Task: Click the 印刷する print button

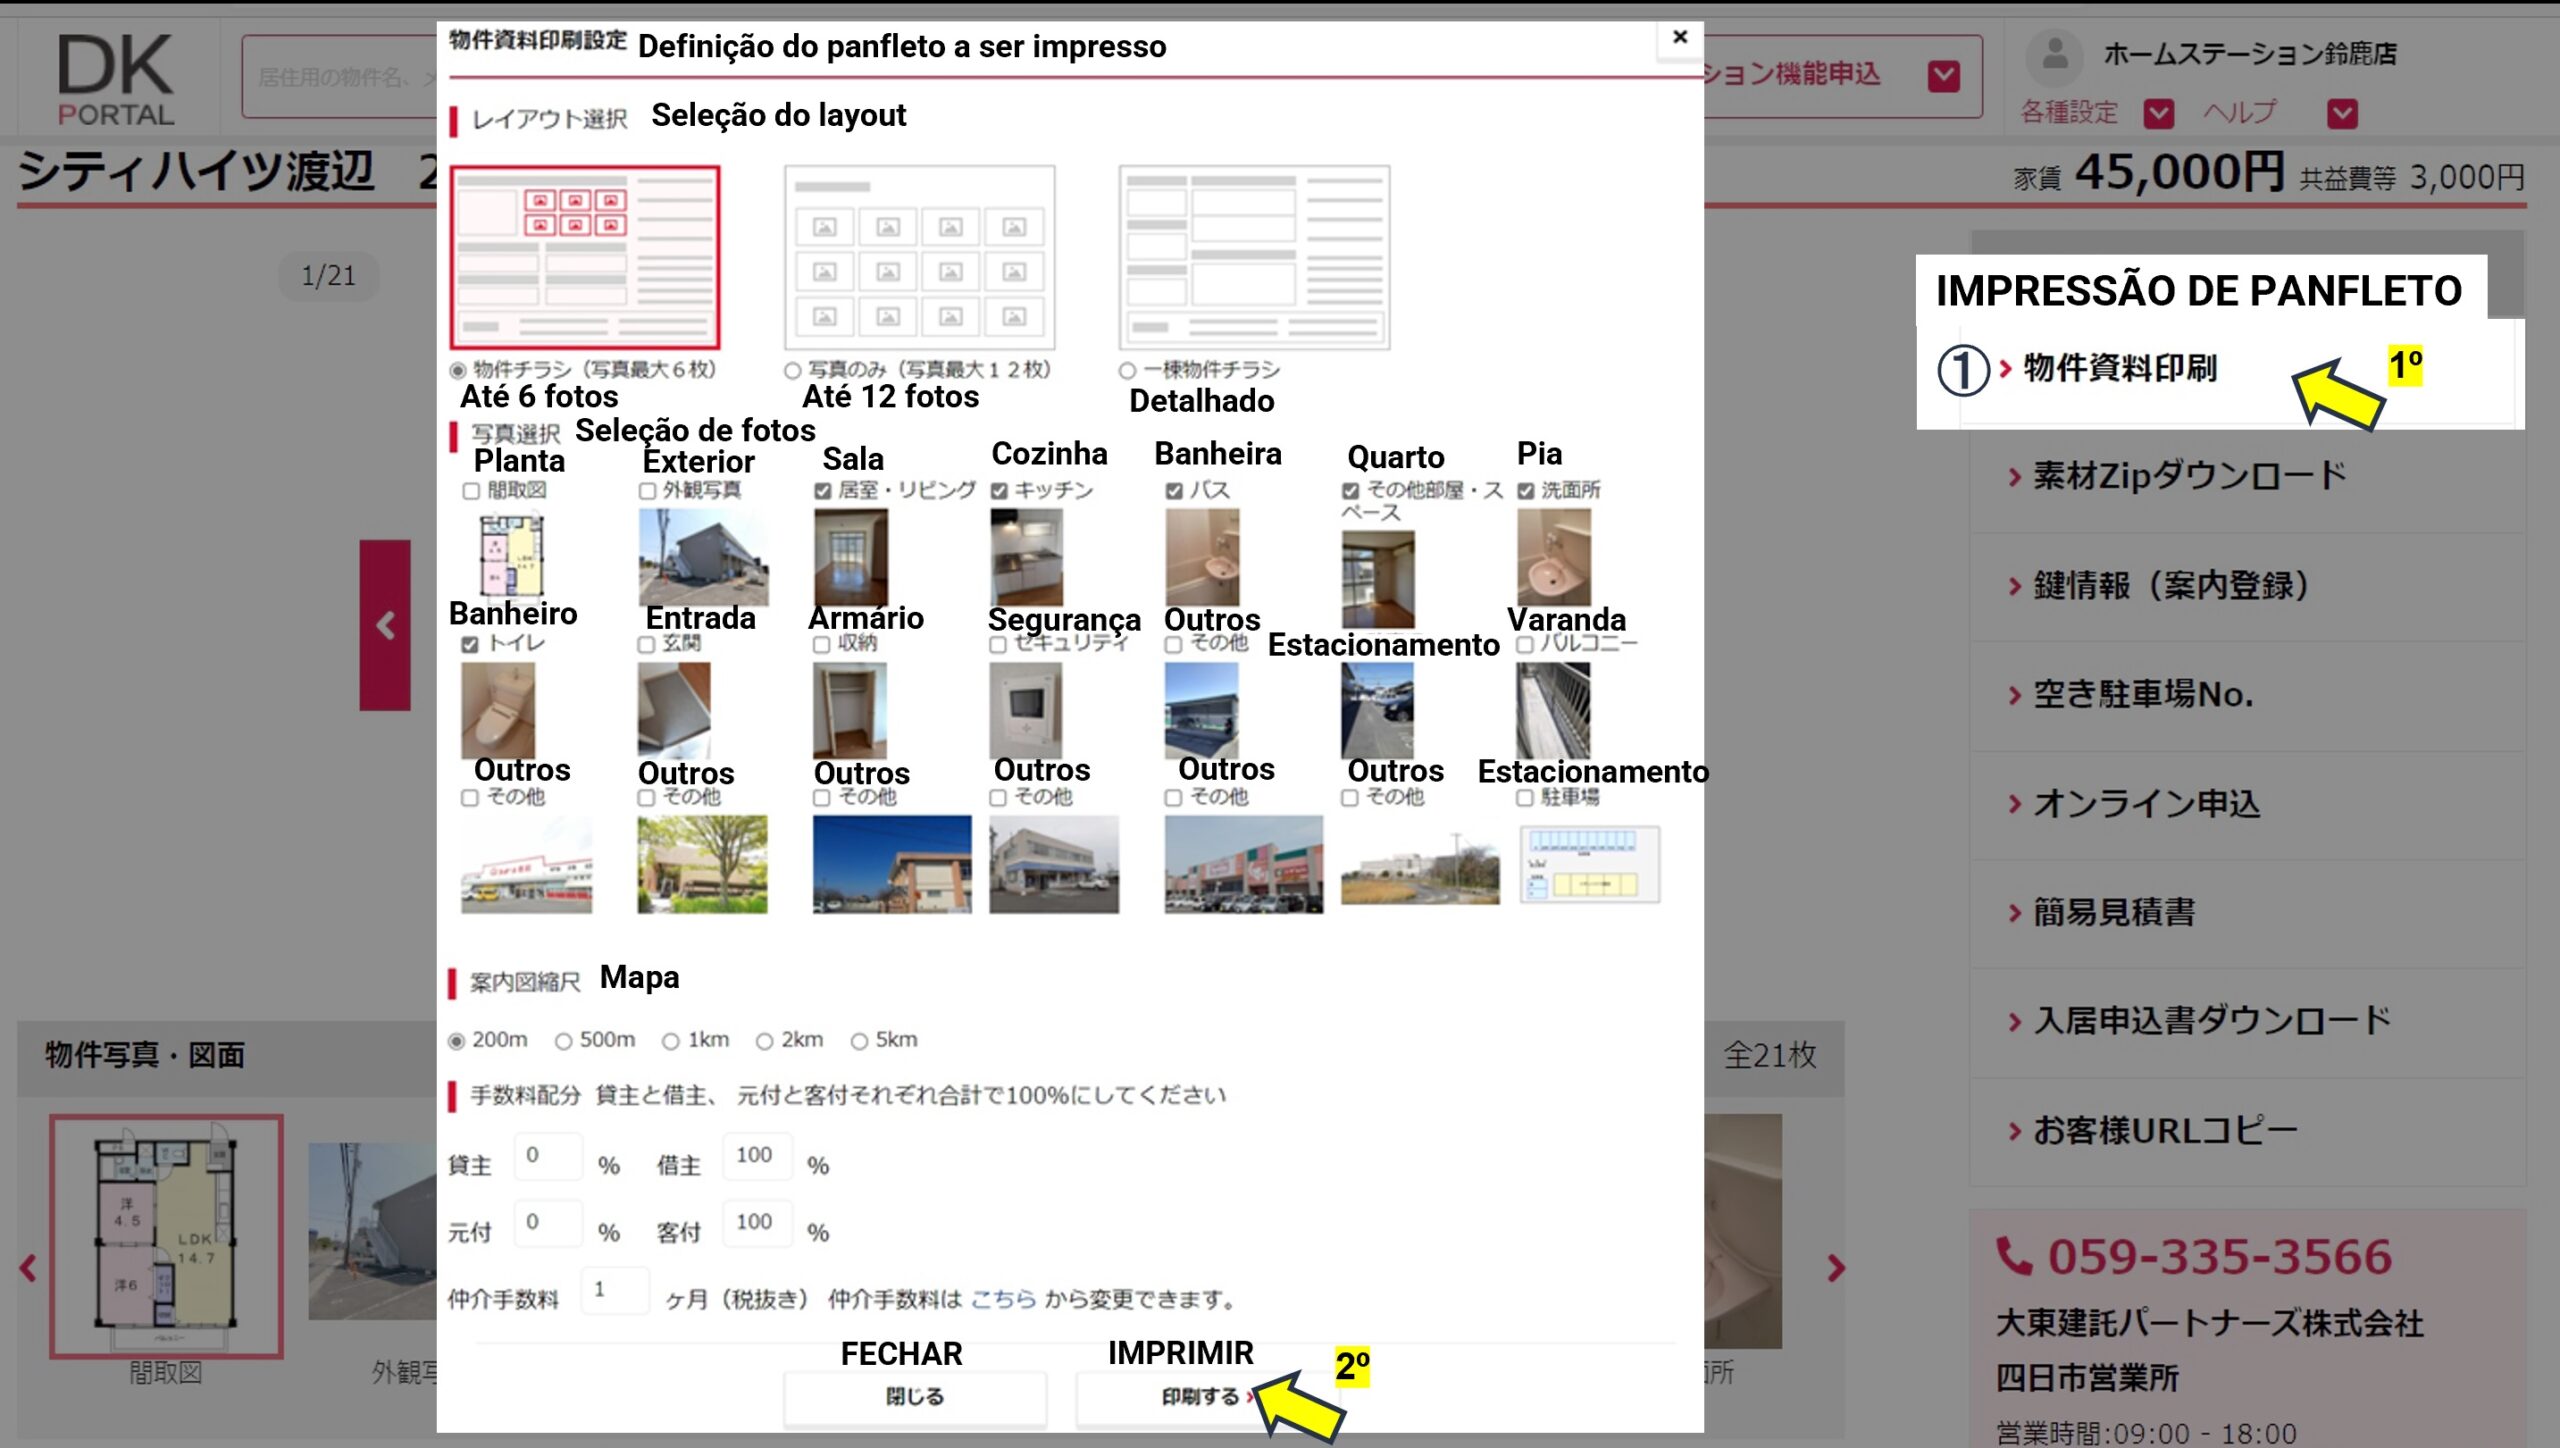Action: [x=1200, y=1397]
